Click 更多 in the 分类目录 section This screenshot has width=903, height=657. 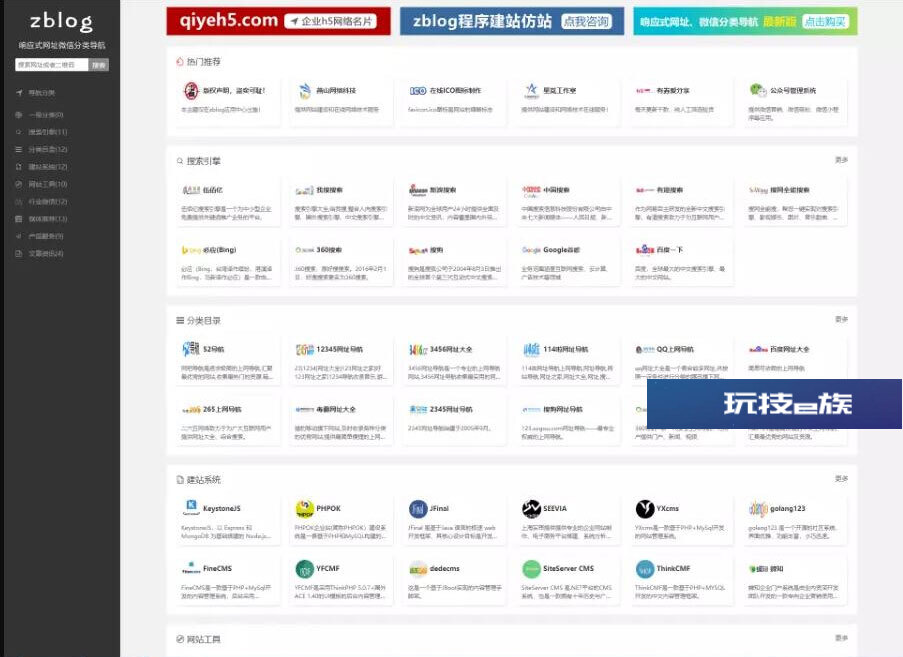coord(841,320)
